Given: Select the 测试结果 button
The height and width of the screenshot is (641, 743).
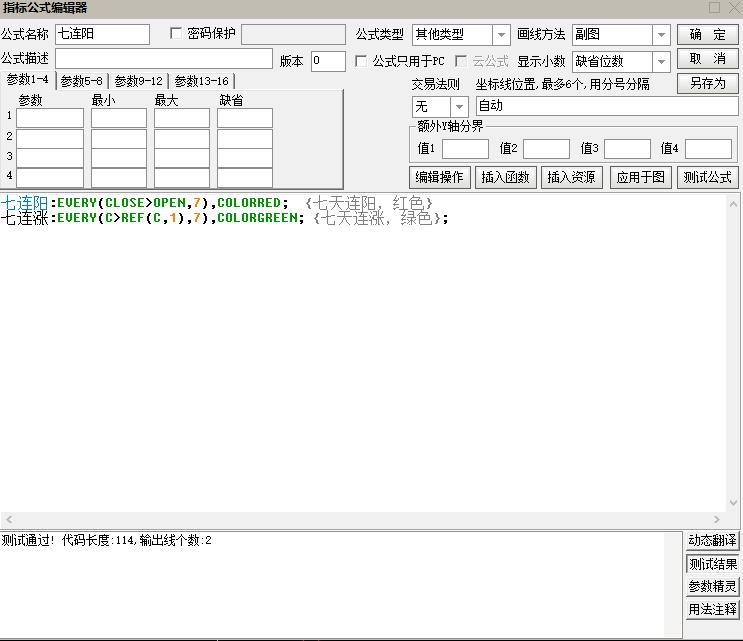Looking at the screenshot, I should coord(712,564).
